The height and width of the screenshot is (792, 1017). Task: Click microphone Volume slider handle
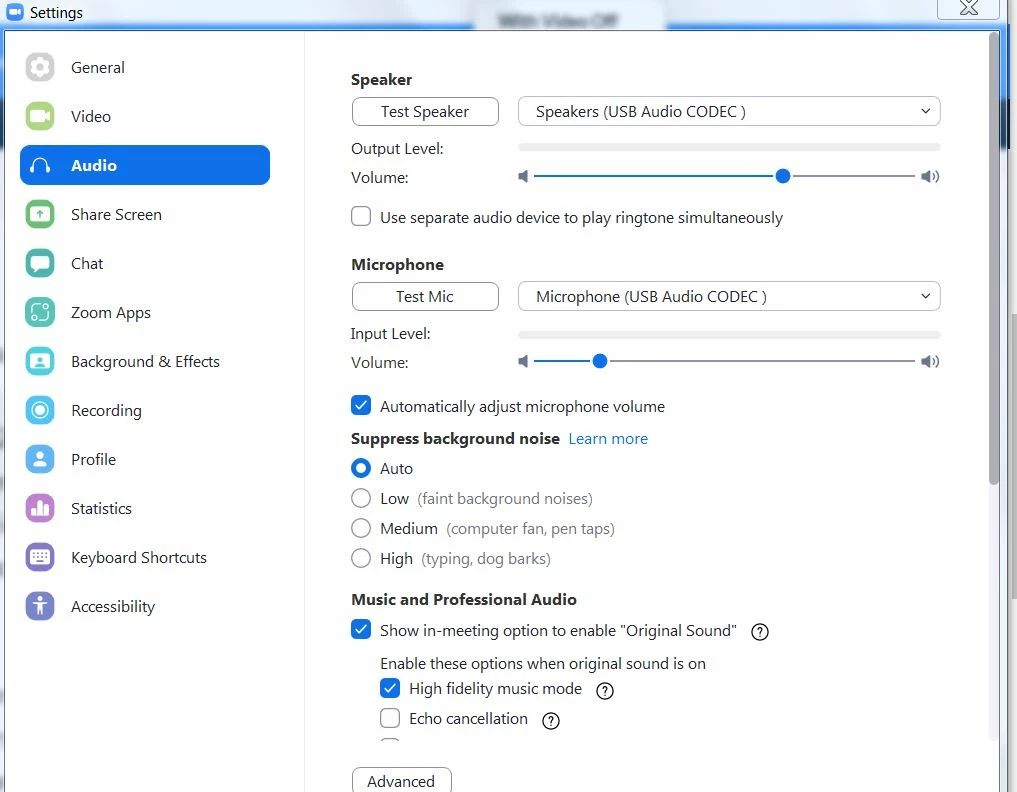click(x=600, y=361)
